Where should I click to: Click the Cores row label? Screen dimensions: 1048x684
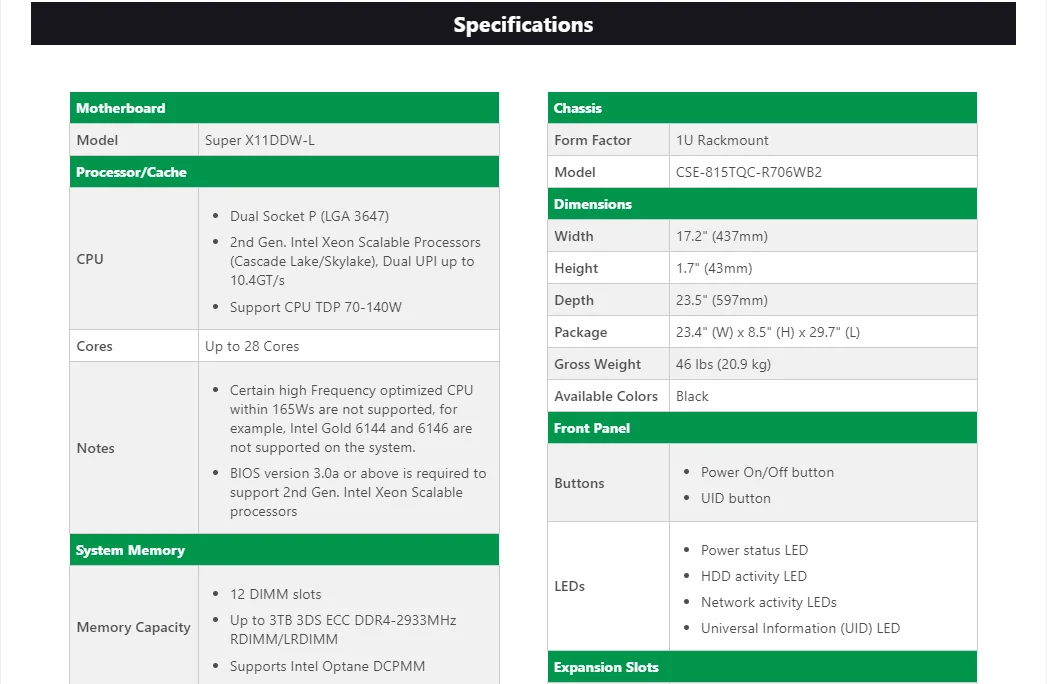[x=94, y=346]
